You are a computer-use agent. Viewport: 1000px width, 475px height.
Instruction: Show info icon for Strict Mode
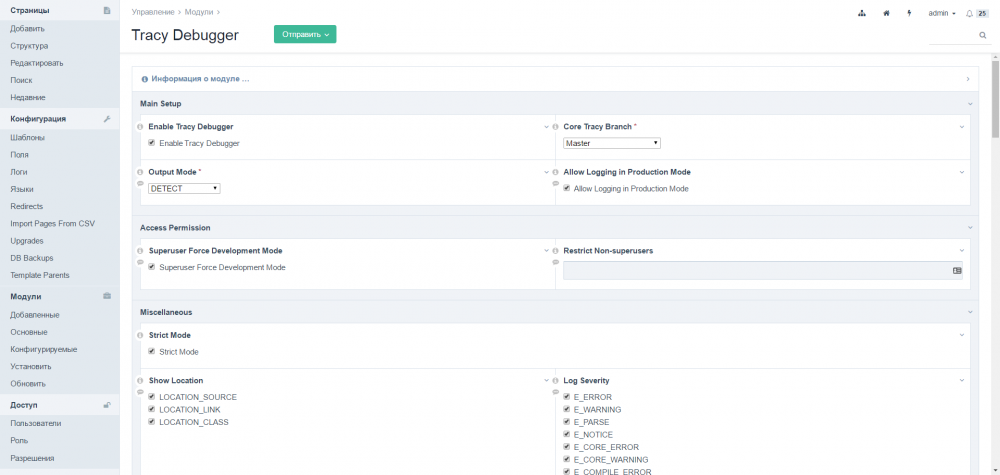point(140,335)
